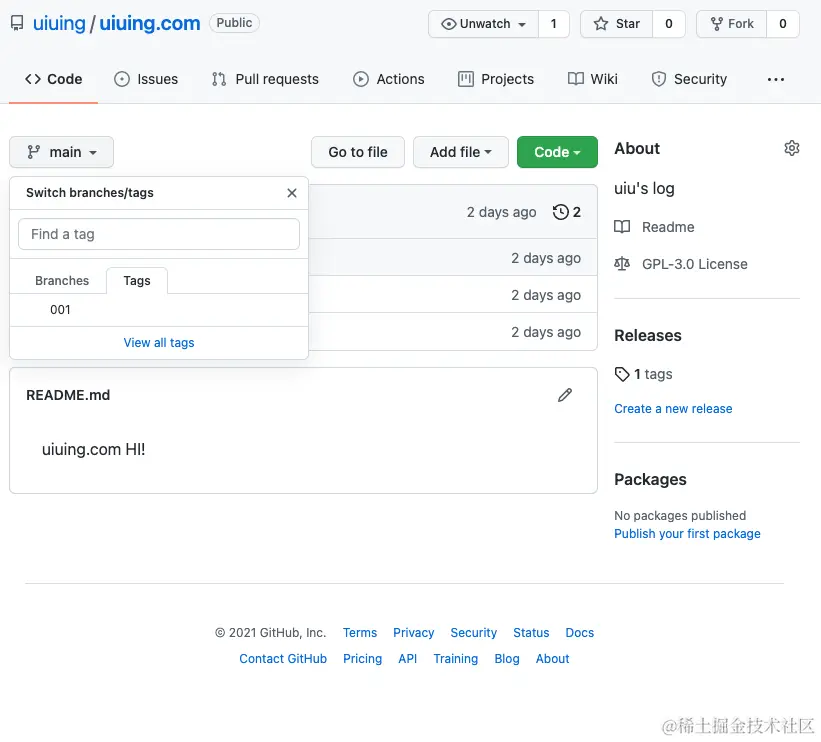Image resolution: width=821 pixels, height=742 pixels.
Task: Open the Issues tab
Action: [x=146, y=79]
